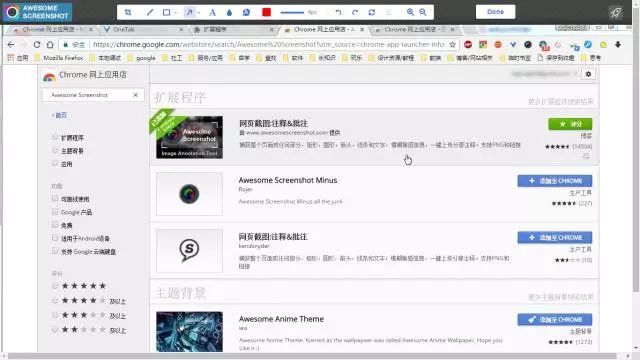Zoom out with the magnifier minus icon

pos(423,12)
